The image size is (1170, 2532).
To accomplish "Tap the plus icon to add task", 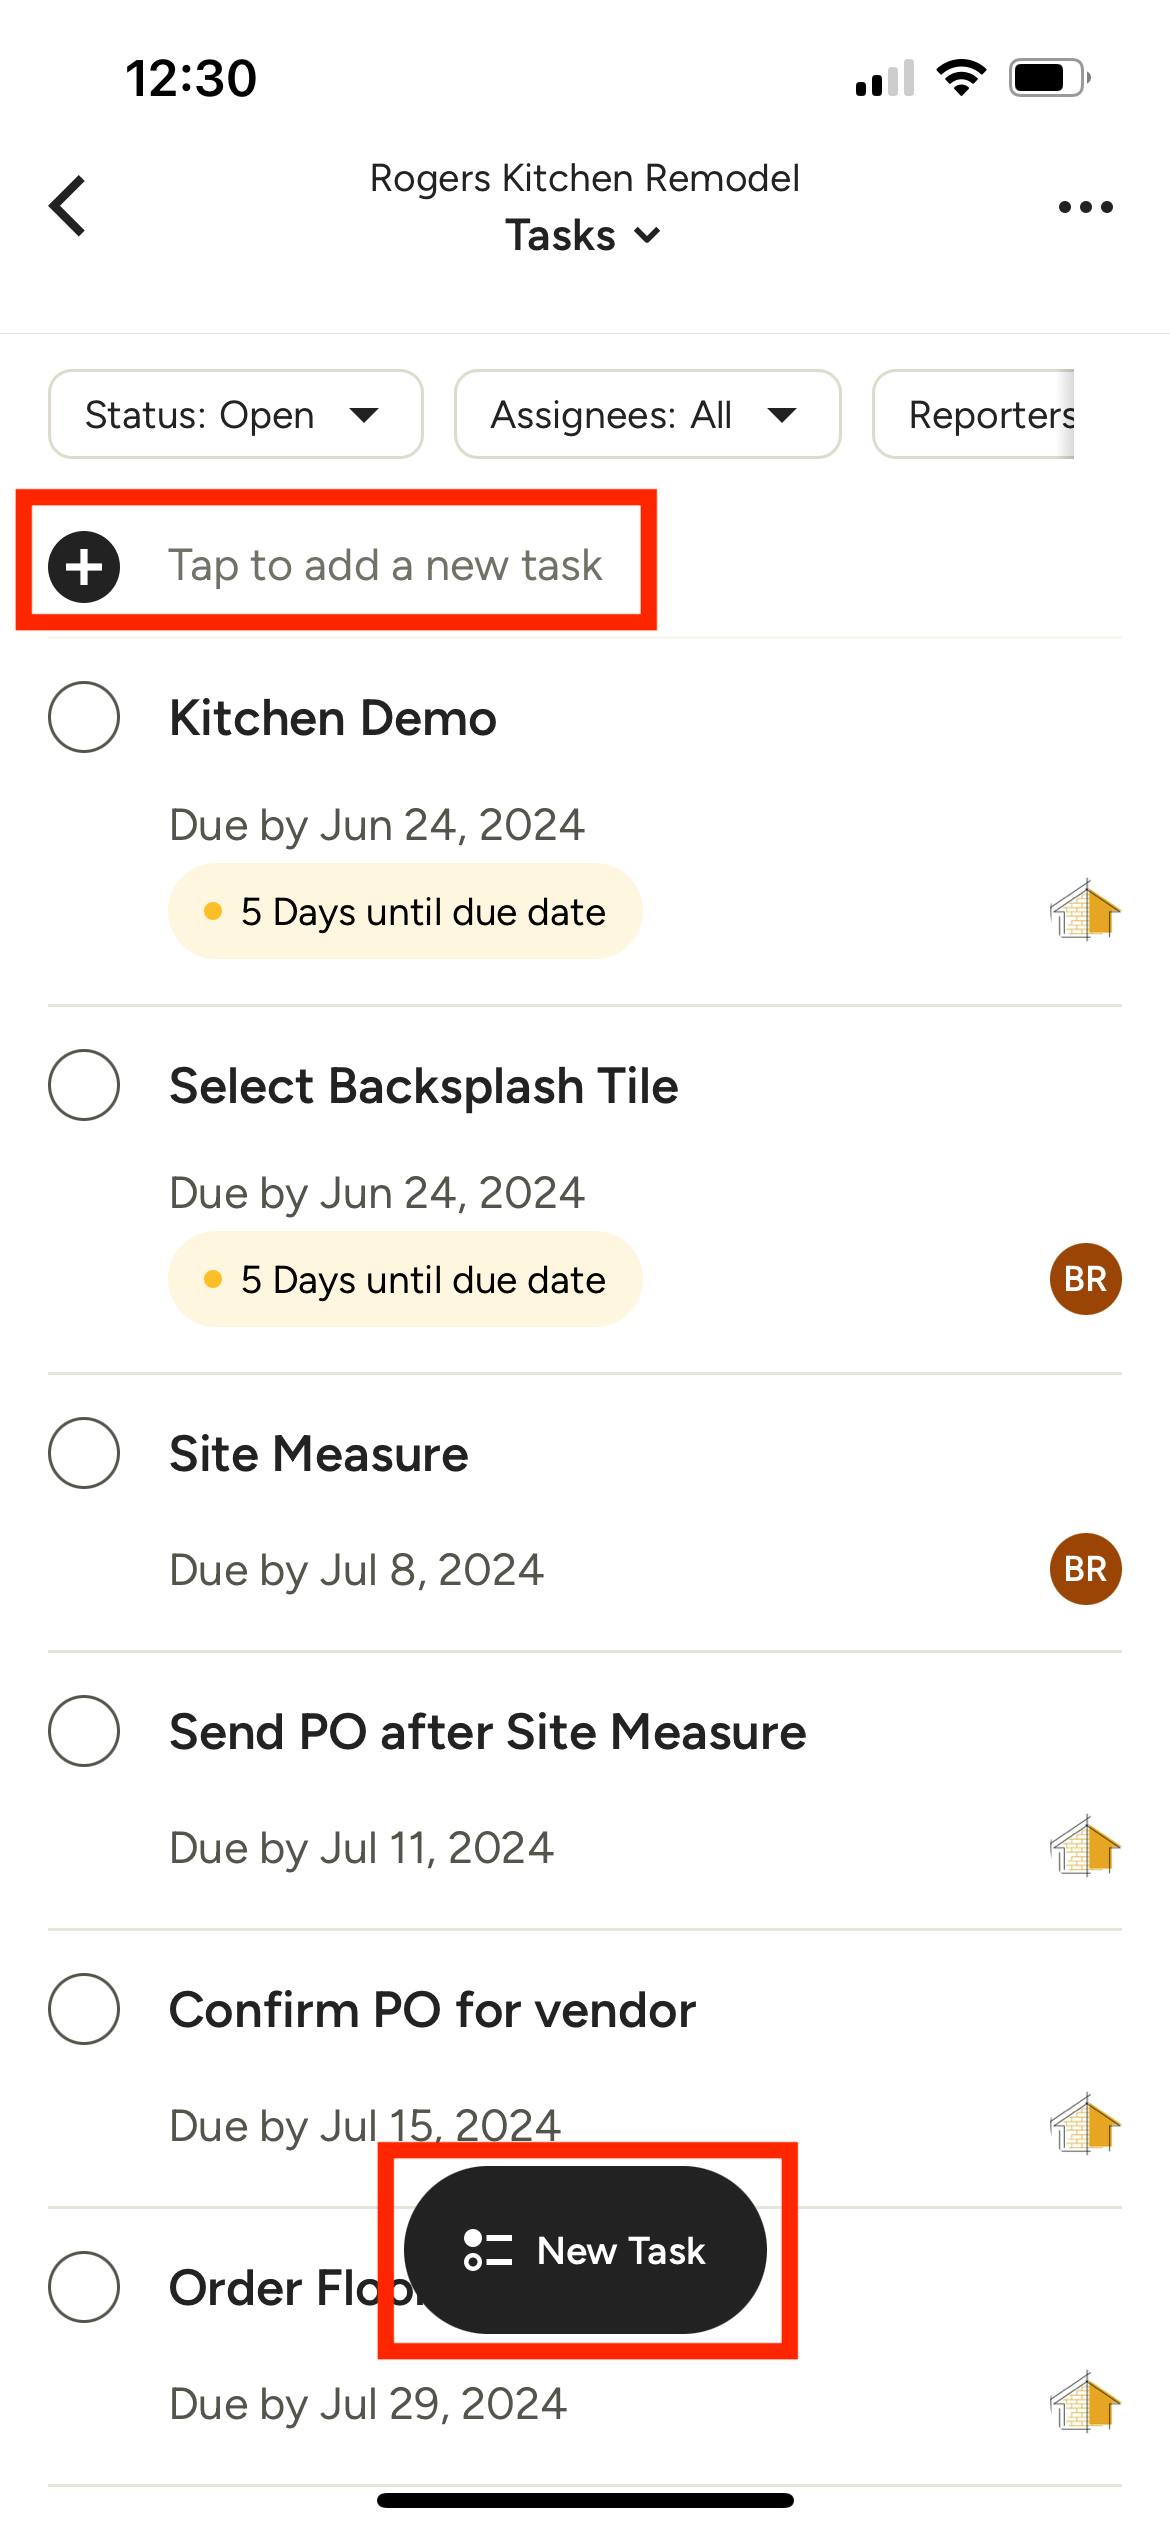I will click(84, 566).
